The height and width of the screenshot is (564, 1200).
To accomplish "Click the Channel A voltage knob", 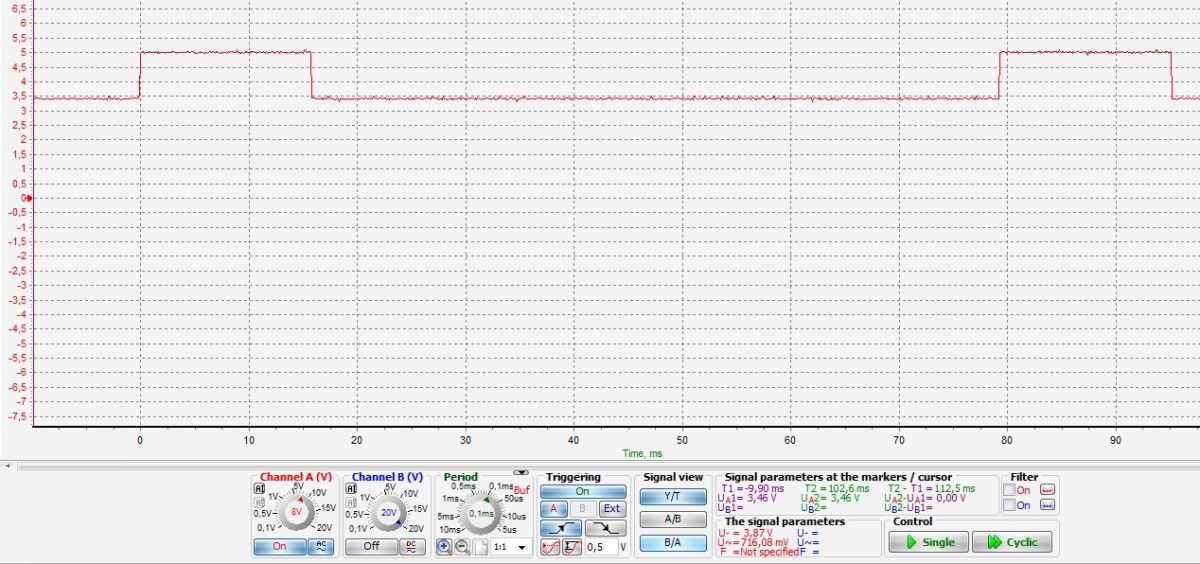I will (296, 511).
